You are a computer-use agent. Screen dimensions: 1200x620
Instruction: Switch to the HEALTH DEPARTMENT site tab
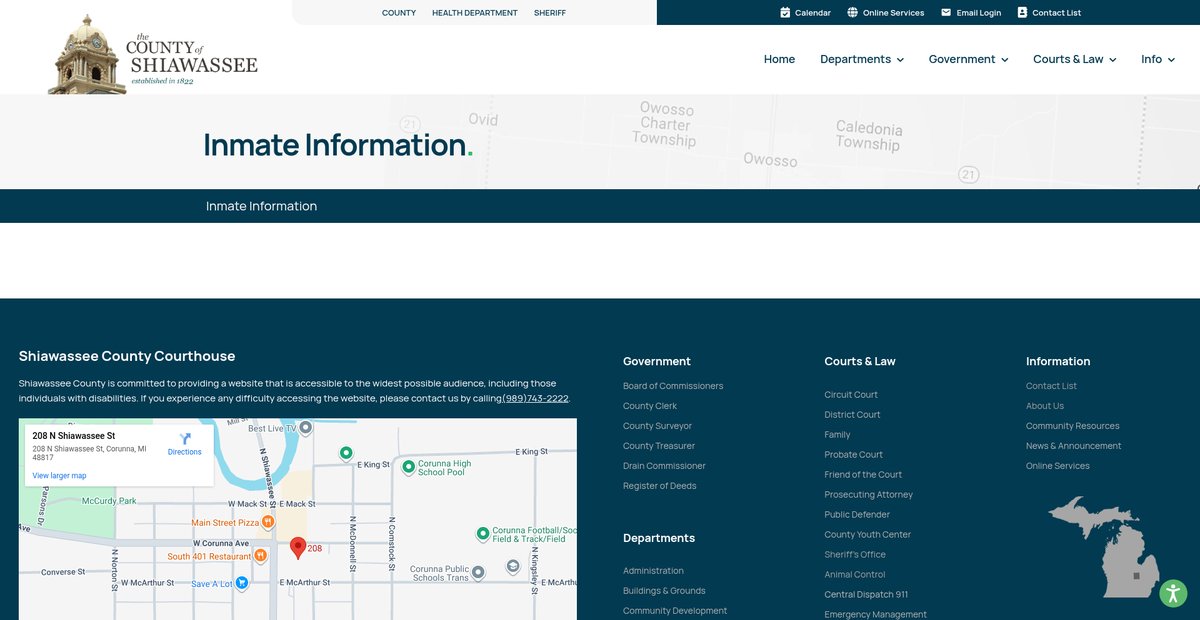point(475,13)
